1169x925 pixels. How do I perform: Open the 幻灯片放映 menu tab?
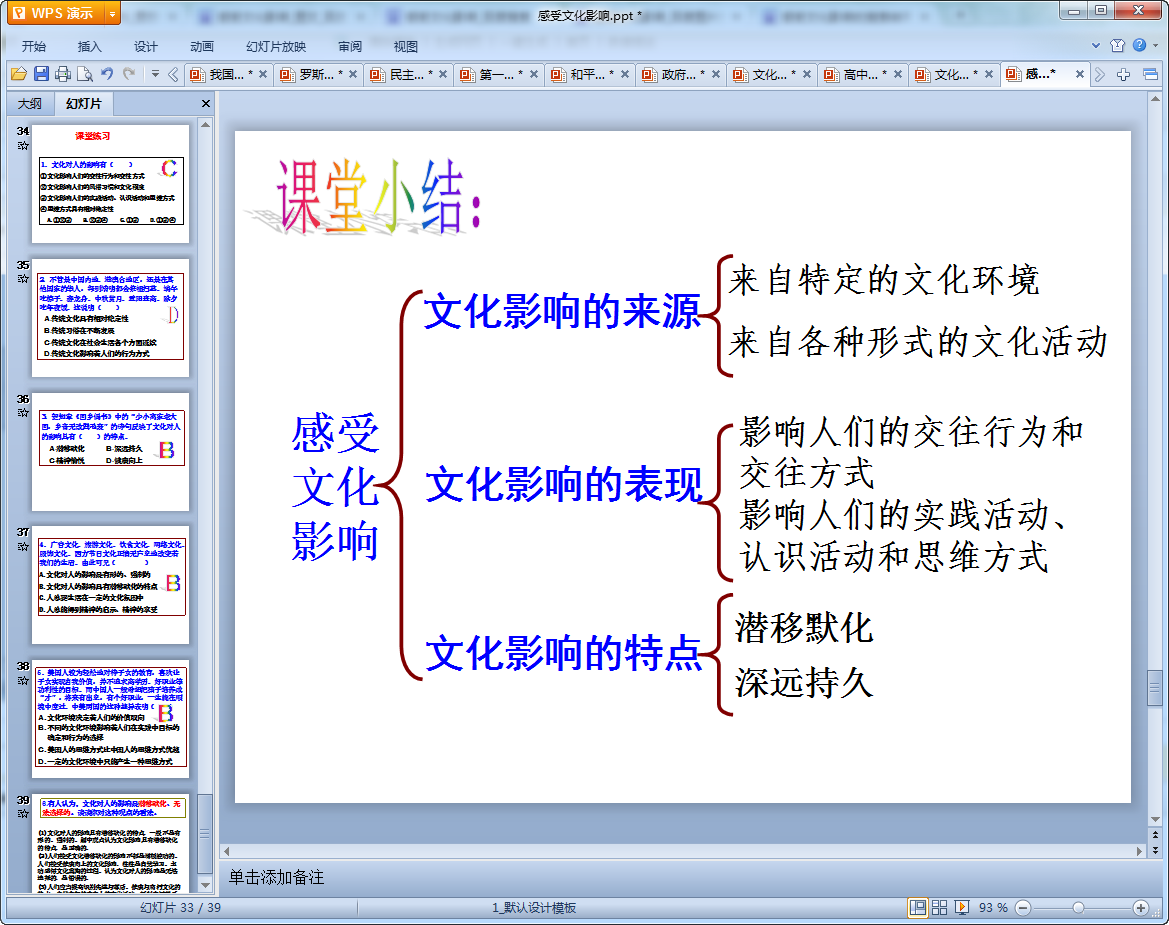[x=276, y=46]
